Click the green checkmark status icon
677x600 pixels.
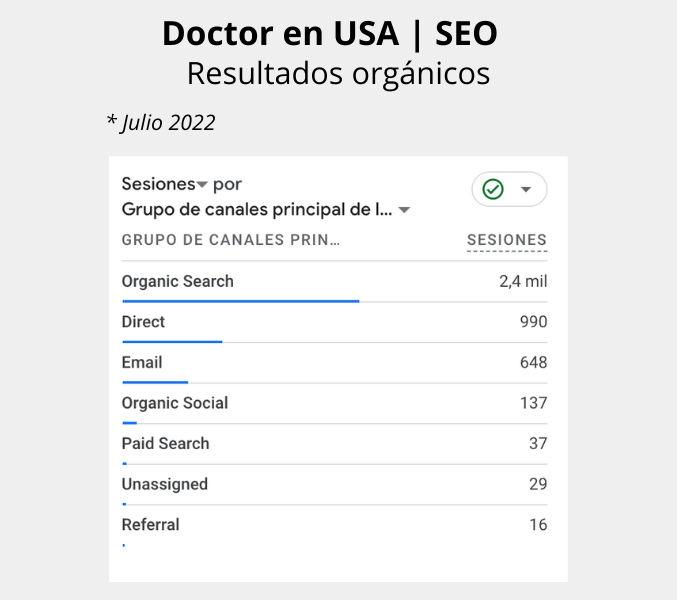point(493,189)
